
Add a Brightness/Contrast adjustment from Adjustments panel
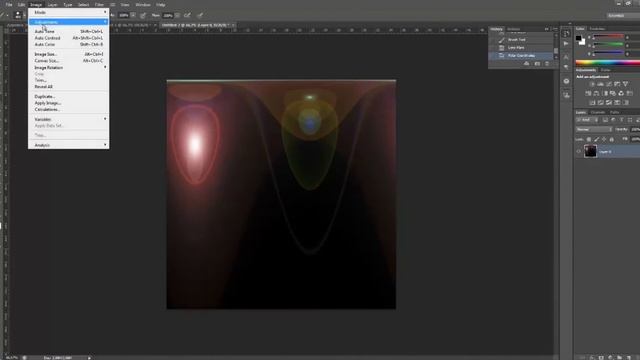(x=592, y=84)
